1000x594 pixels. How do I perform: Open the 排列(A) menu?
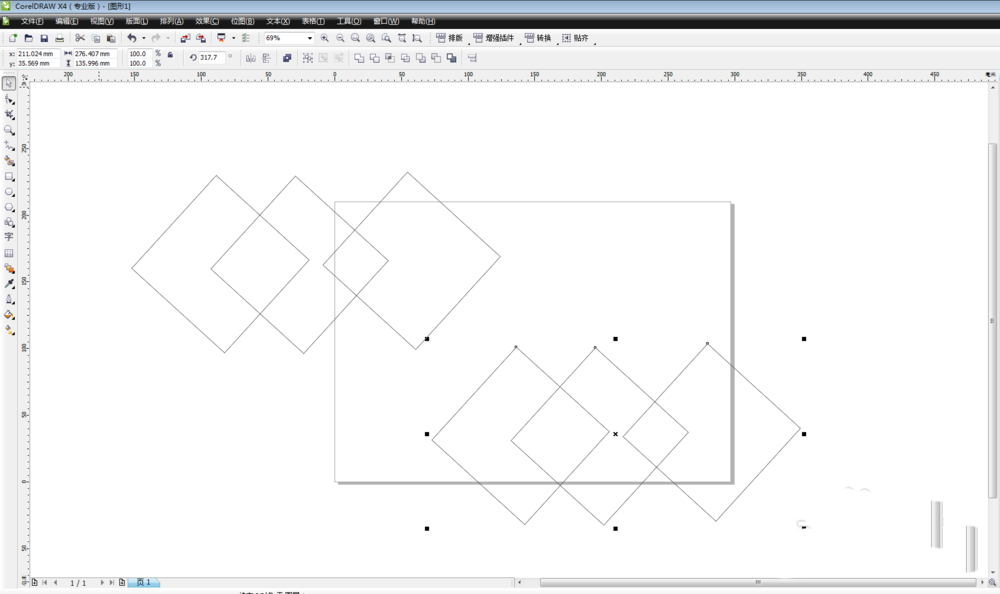(171, 21)
